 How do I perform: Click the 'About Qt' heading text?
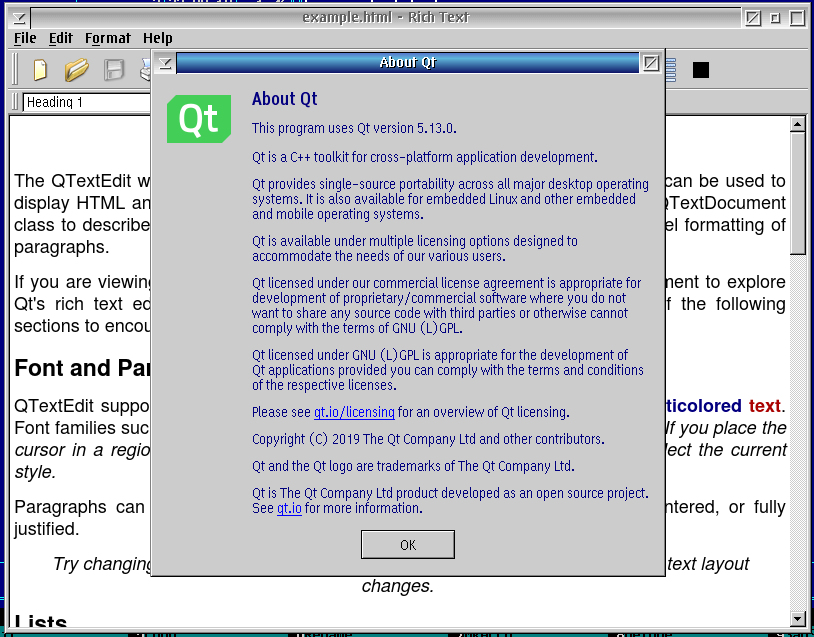click(x=284, y=99)
